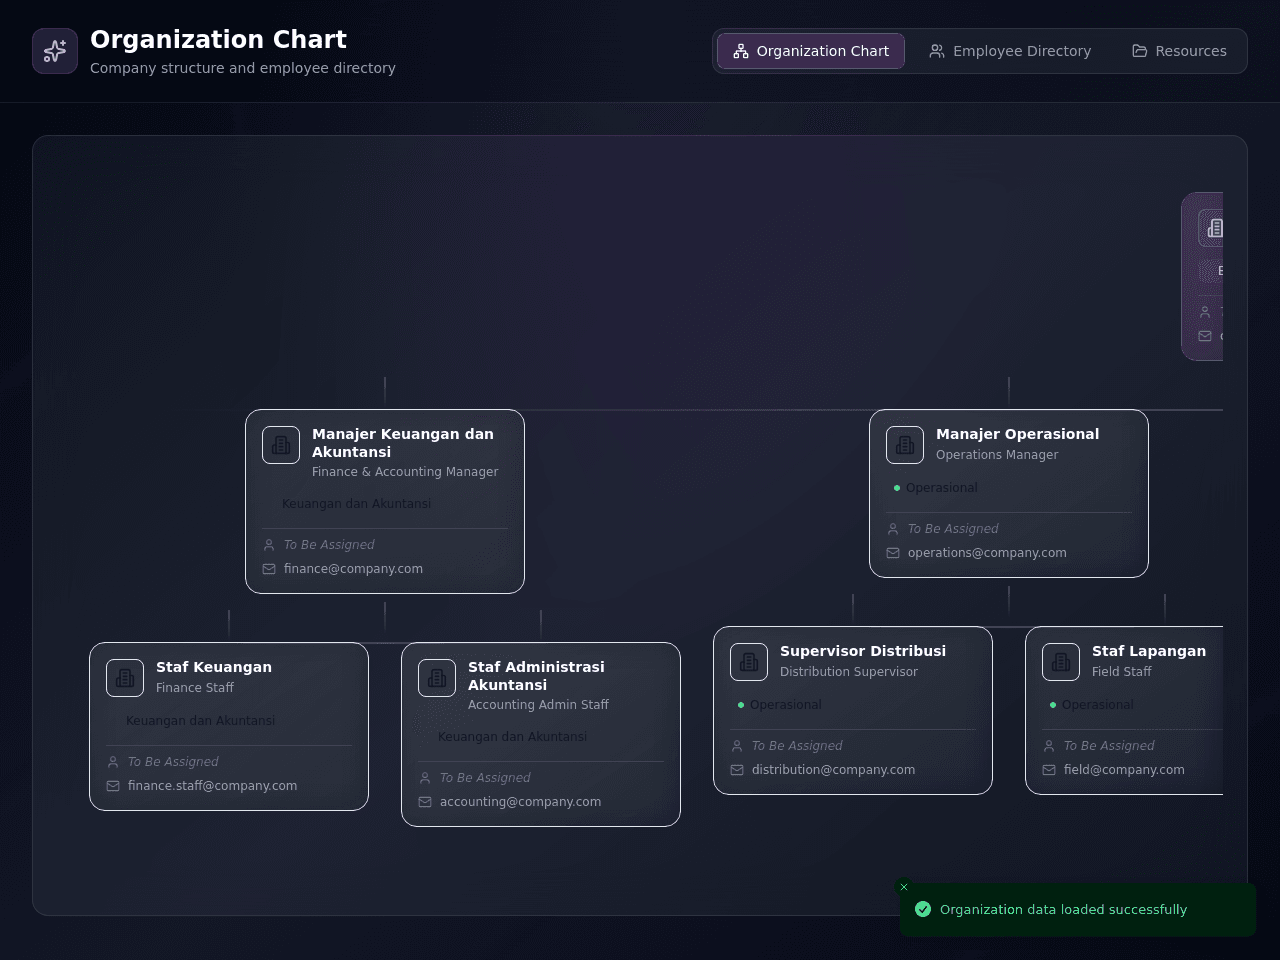The image size is (1280, 960).
Task: Click the email field@company.com
Action: coord(1124,770)
